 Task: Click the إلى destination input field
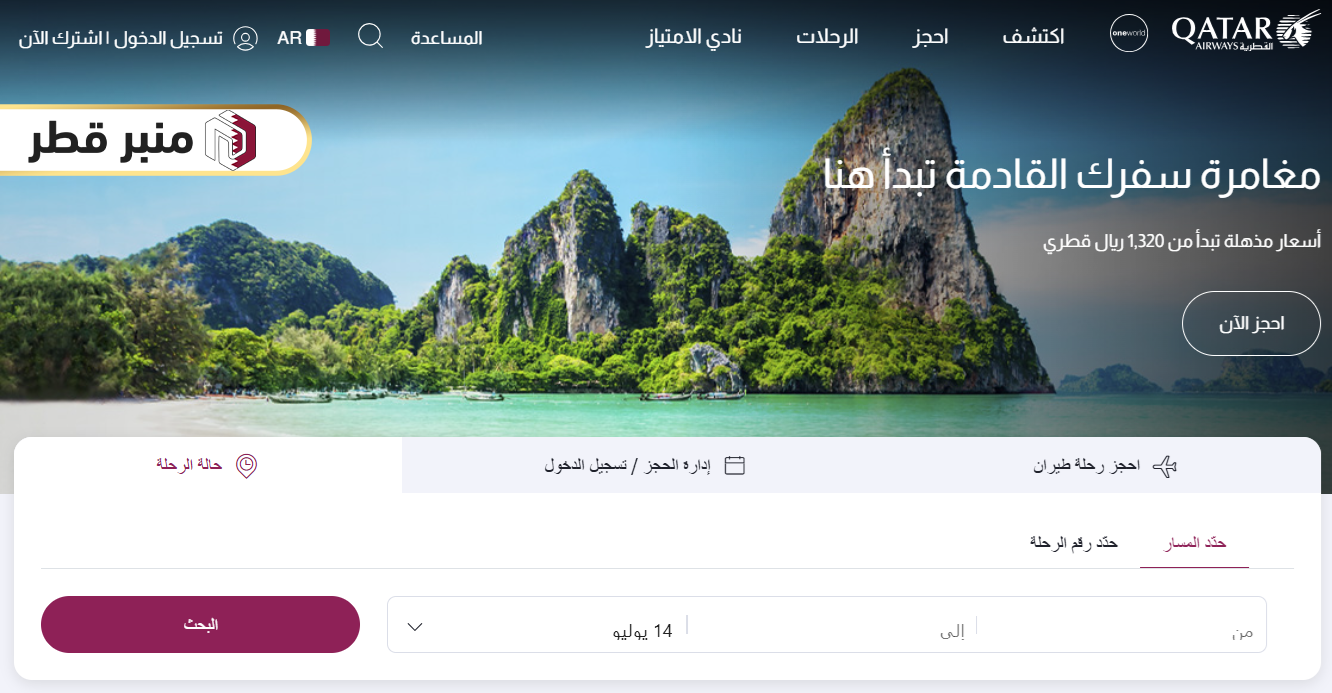tap(831, 625)
